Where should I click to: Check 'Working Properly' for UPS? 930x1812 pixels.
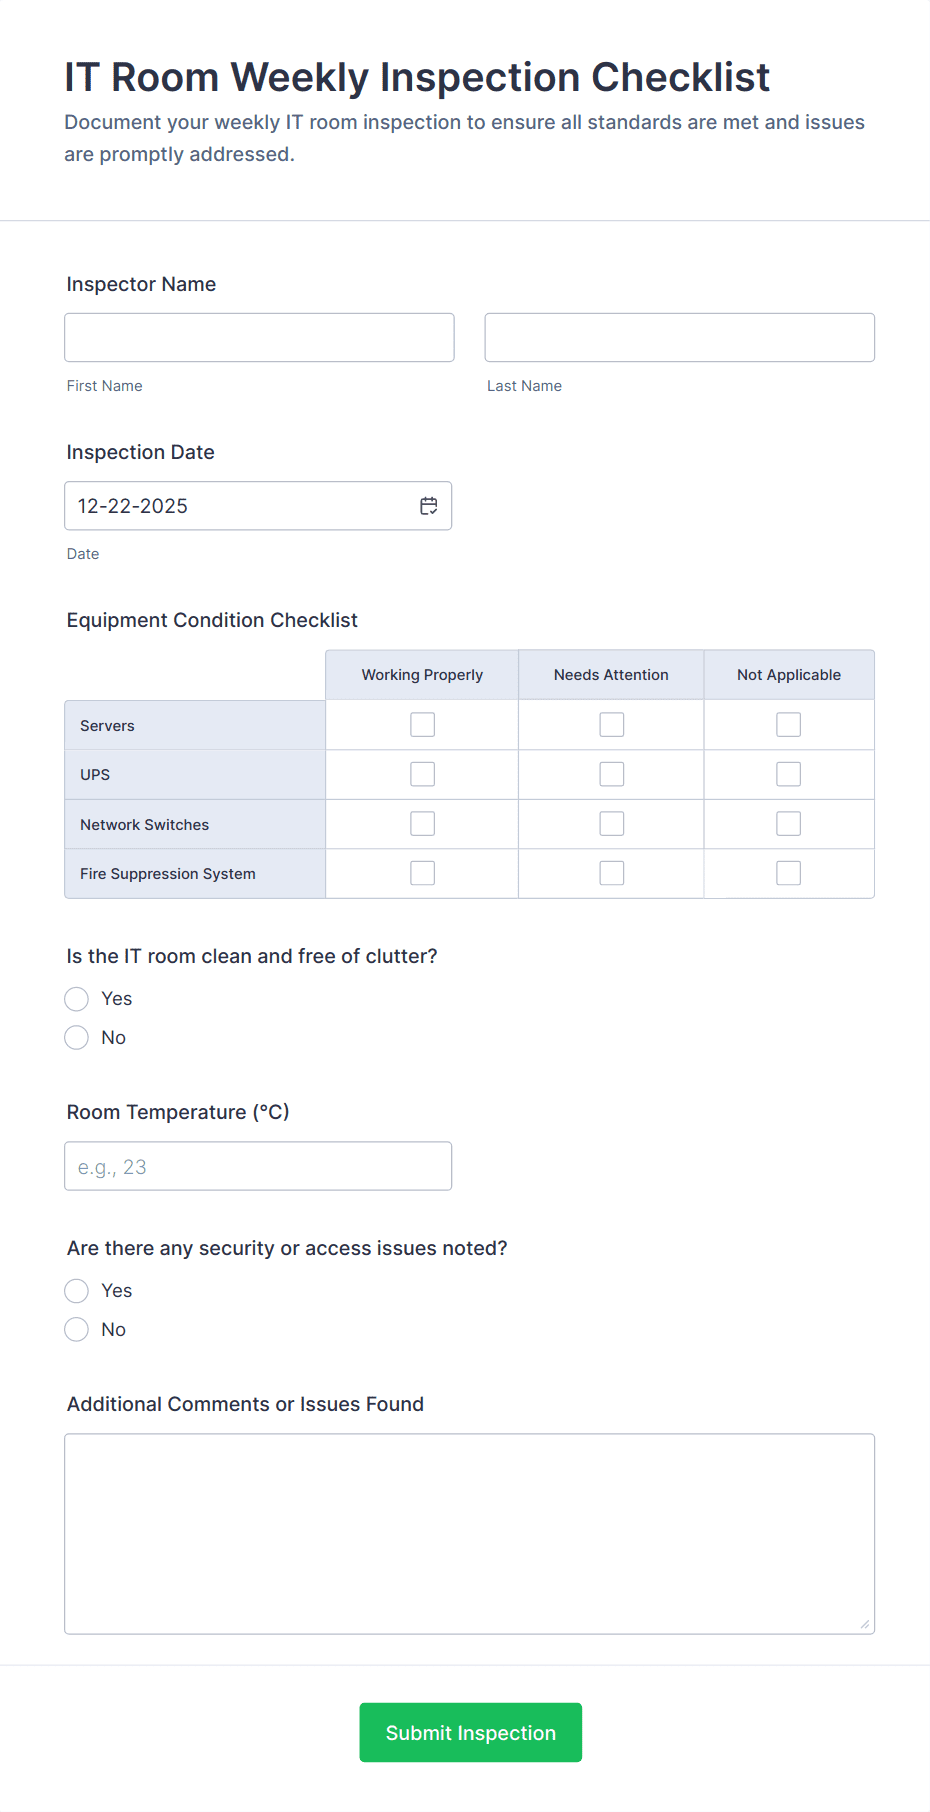point(422,773)
